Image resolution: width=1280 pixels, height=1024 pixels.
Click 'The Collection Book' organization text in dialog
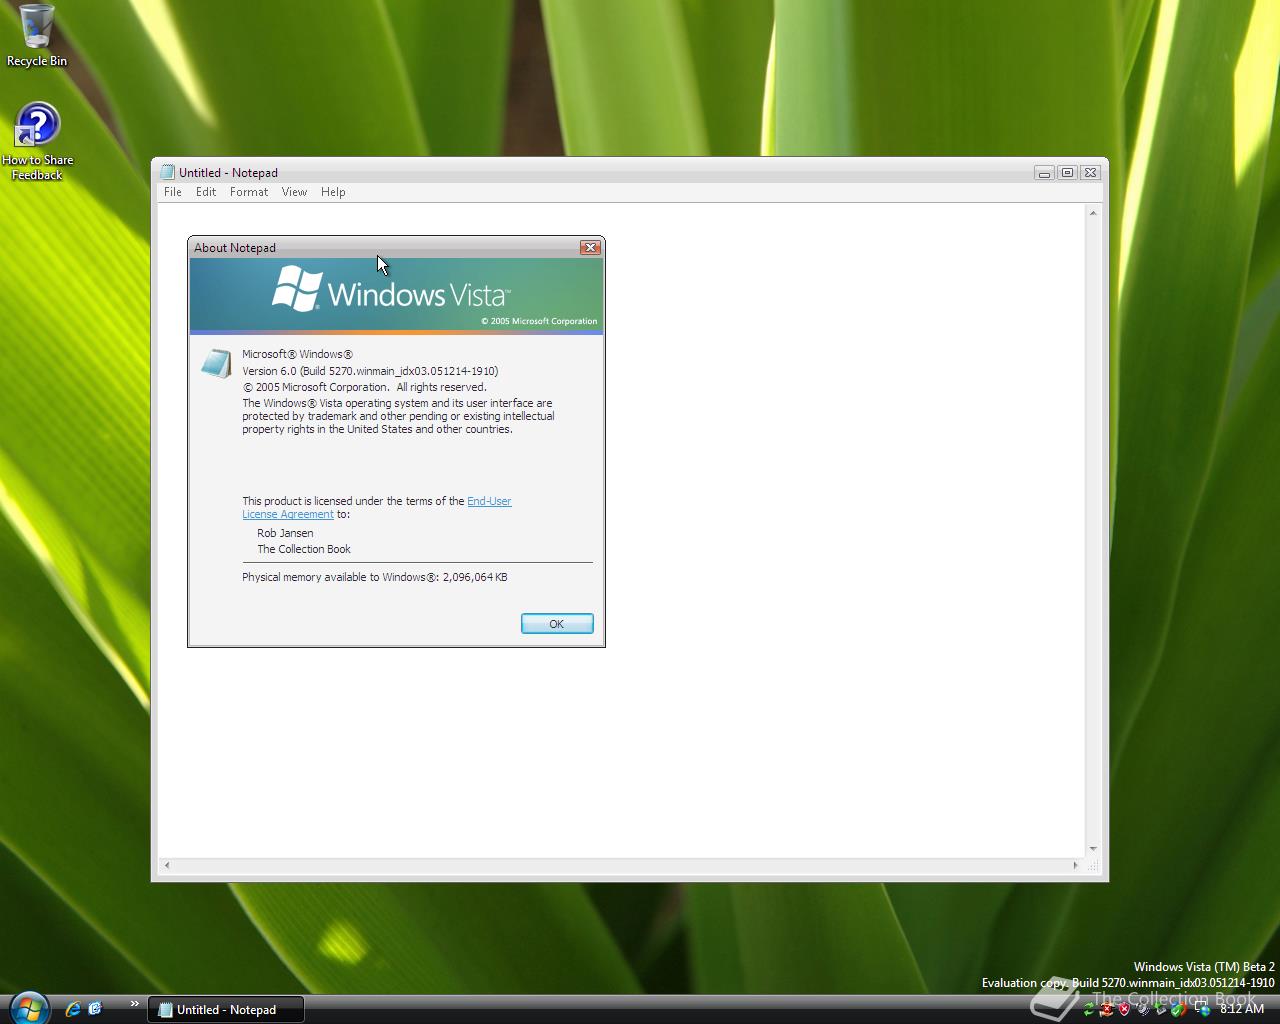[304, 549]
